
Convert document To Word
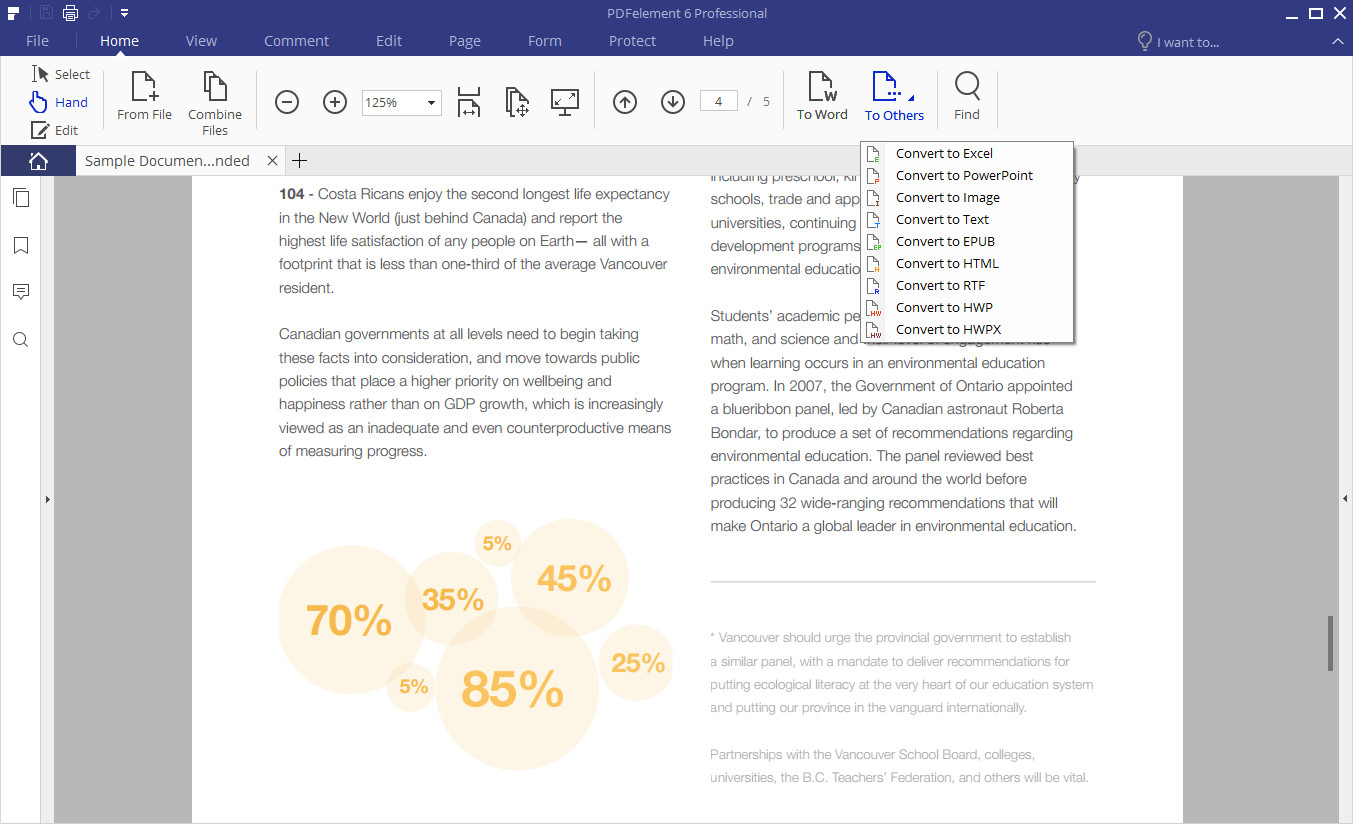[x=822, y=97]
